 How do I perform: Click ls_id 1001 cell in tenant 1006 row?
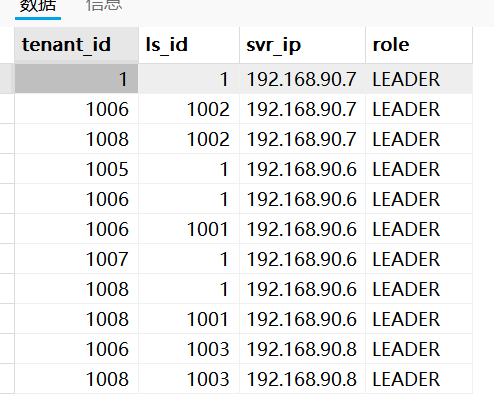coord(189,229)
